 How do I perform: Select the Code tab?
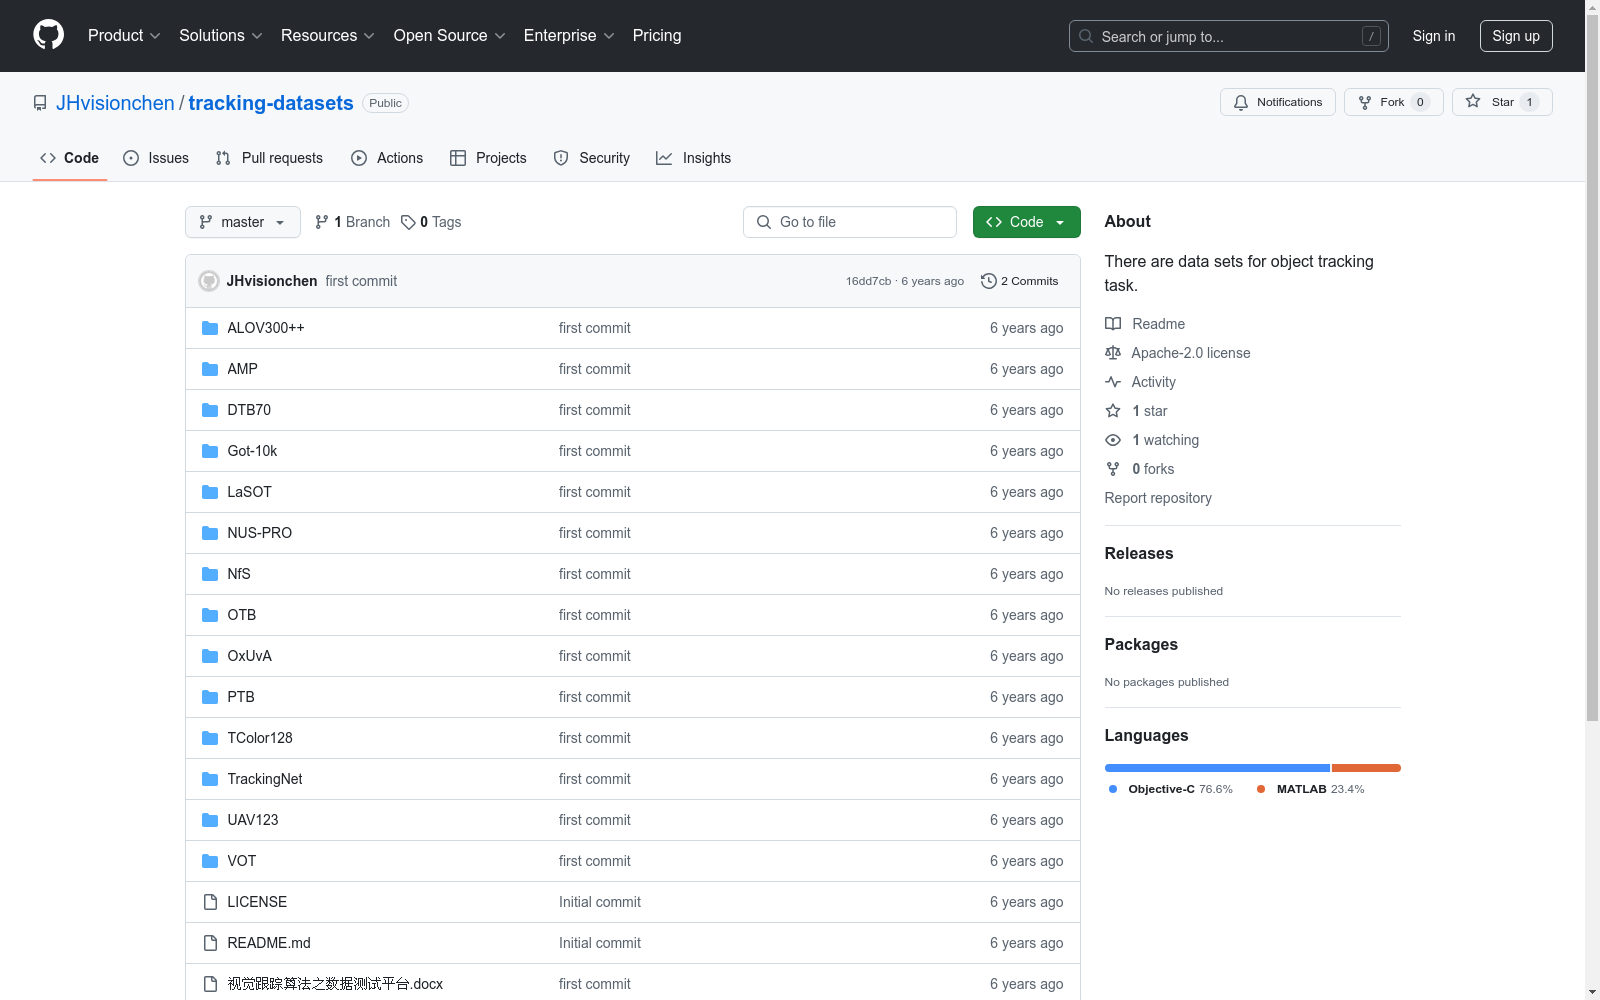click(70, 158)
